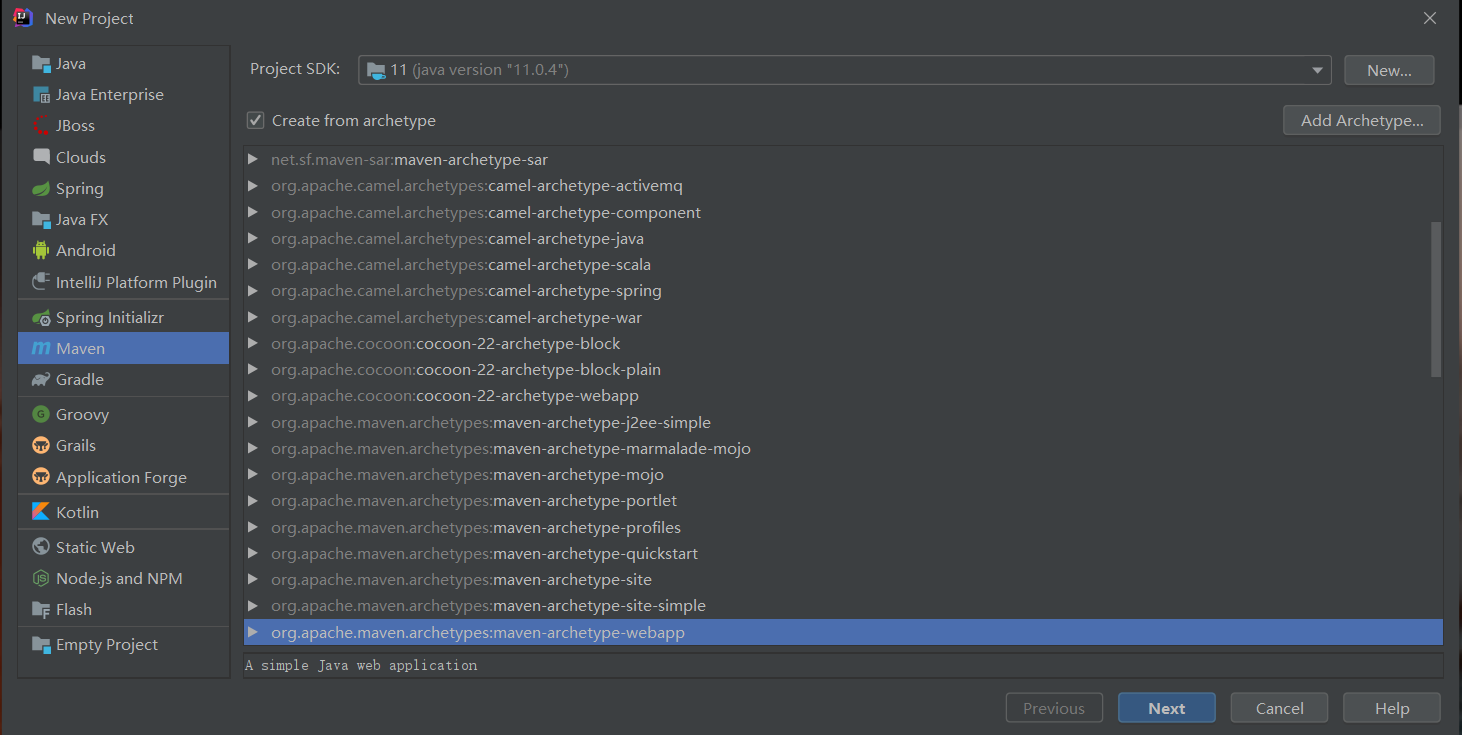The image size is (1462, 735).
Task: Click the Flash folder icon
Action: (x=41, y=610)
